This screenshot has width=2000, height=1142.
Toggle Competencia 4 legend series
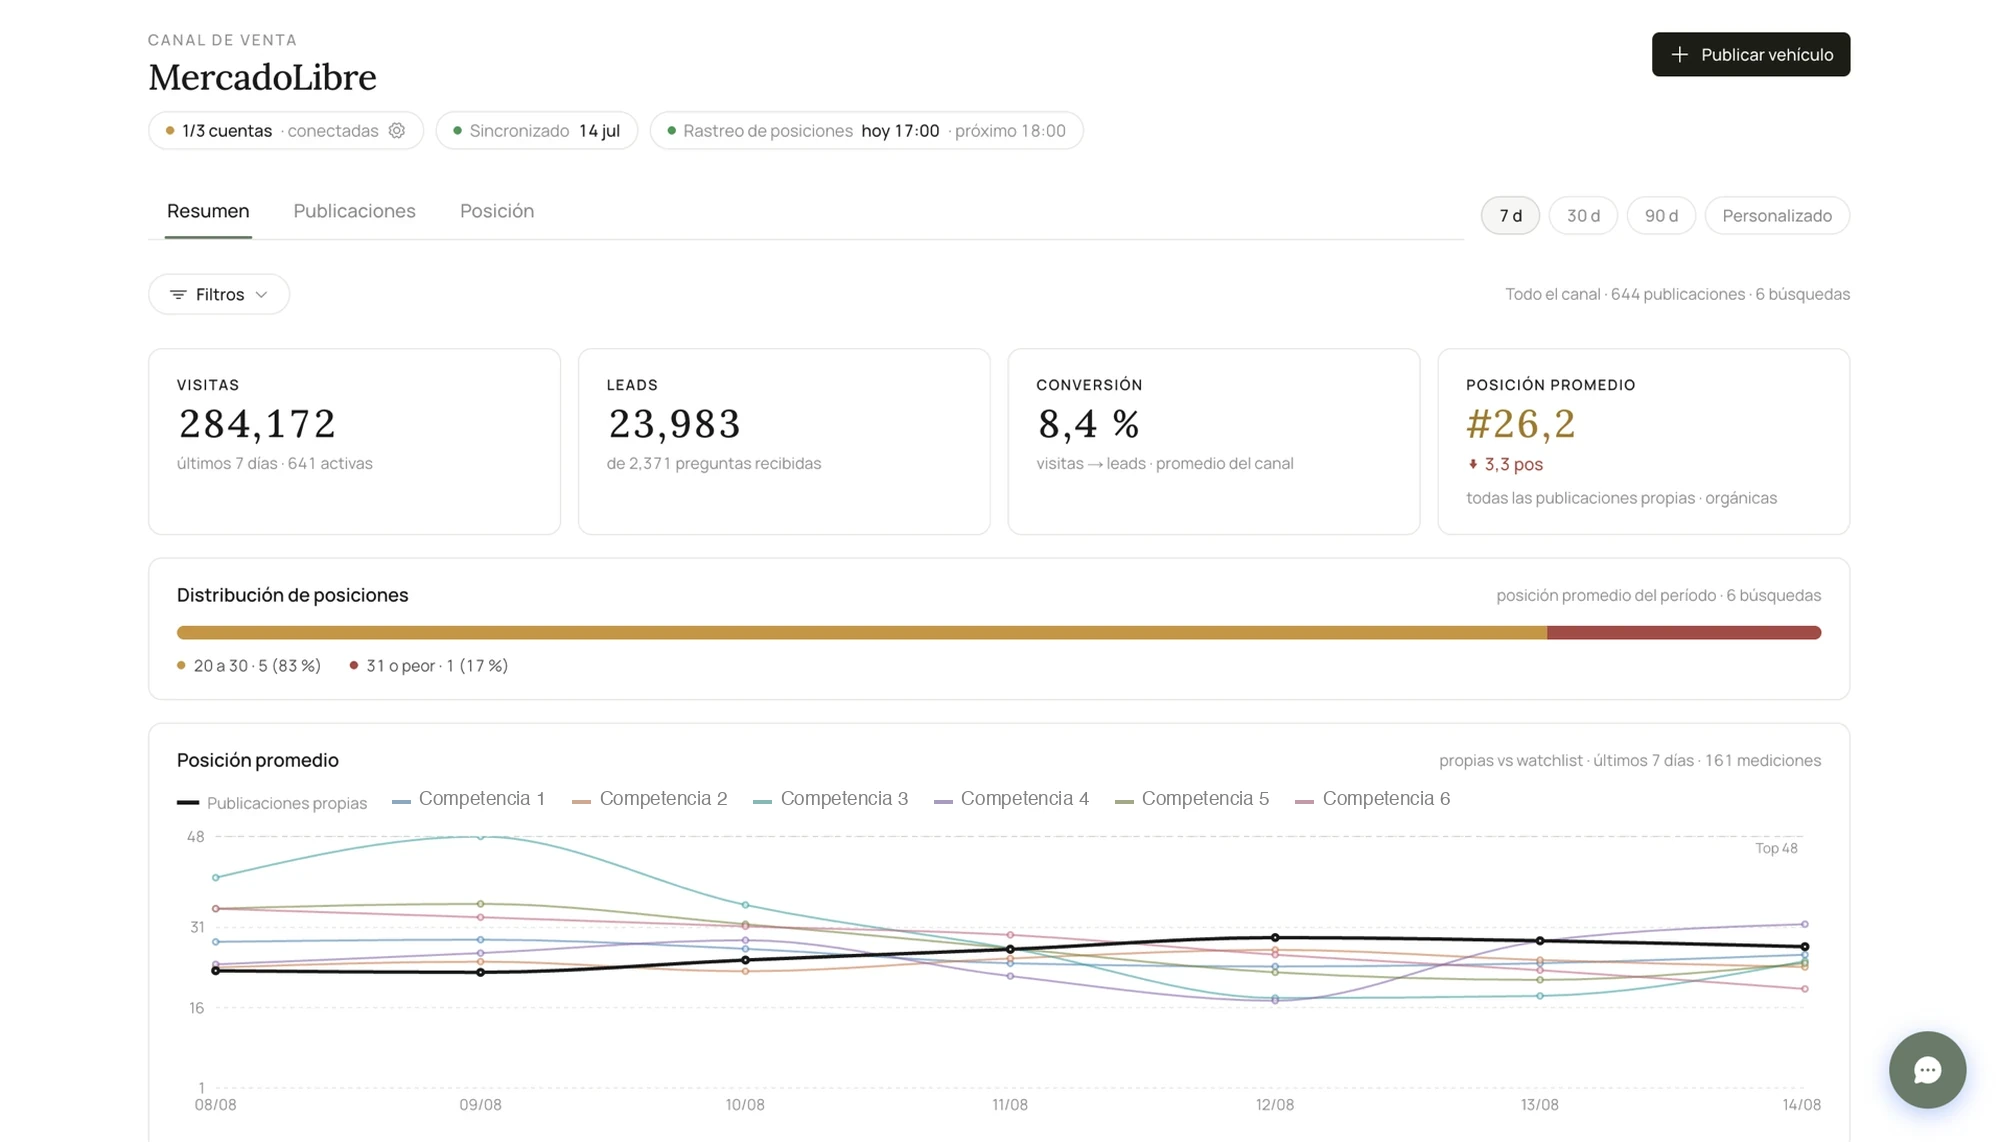pyautogui.click(x=1011, y=798)
